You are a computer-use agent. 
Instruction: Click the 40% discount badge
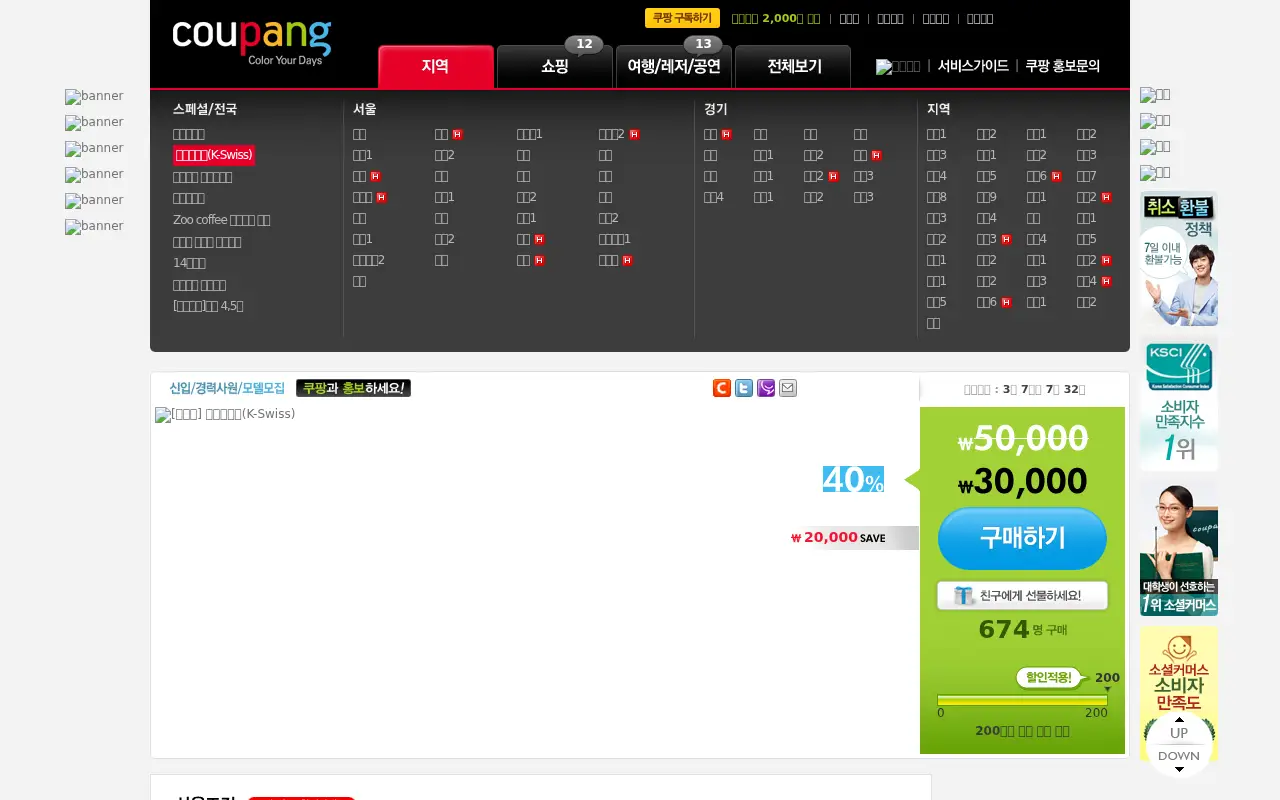(x=853, y=480)
